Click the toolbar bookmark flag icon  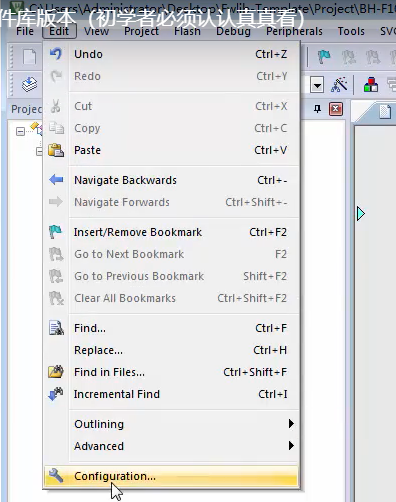click(324, 56)
